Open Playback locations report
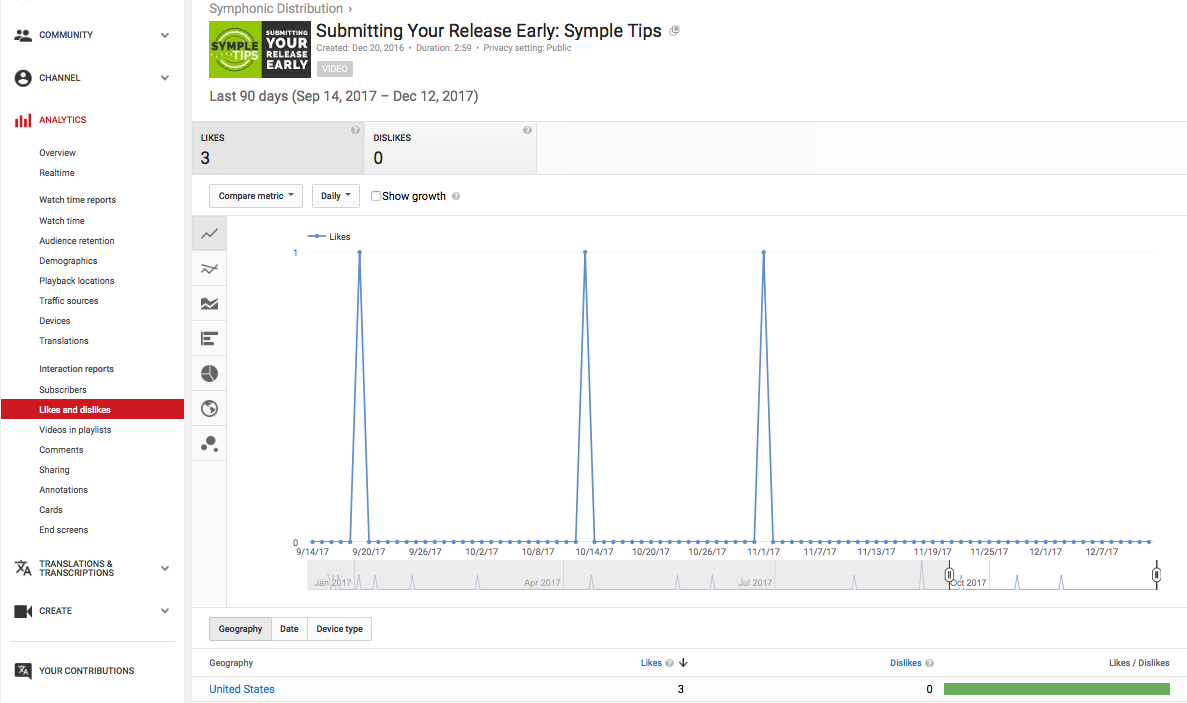1187x703 pixels. pyautogui.click(x=76, y=281)
